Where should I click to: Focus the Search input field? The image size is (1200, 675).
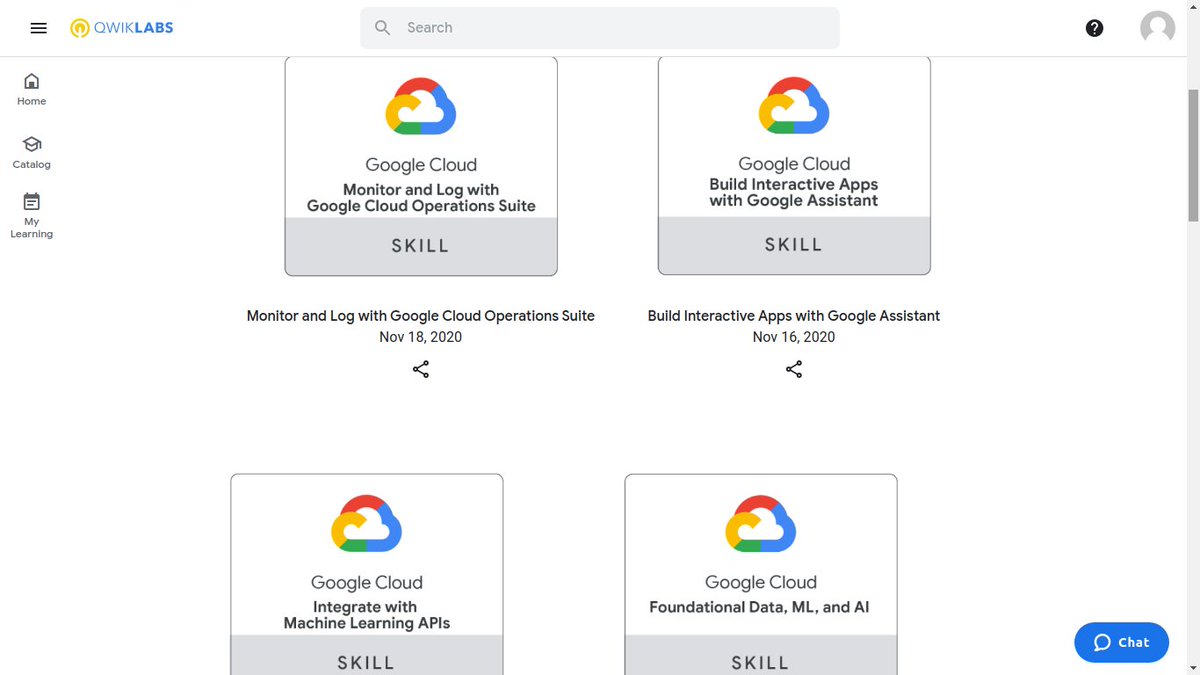click(600, 28)
